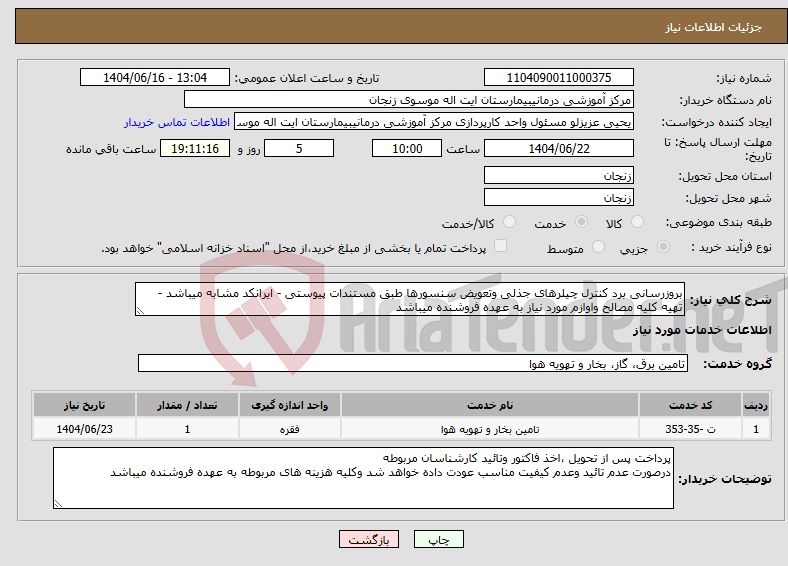Click the quantity cell showing 1
This screenshot has width=788, height=566.
coord(187,429)
